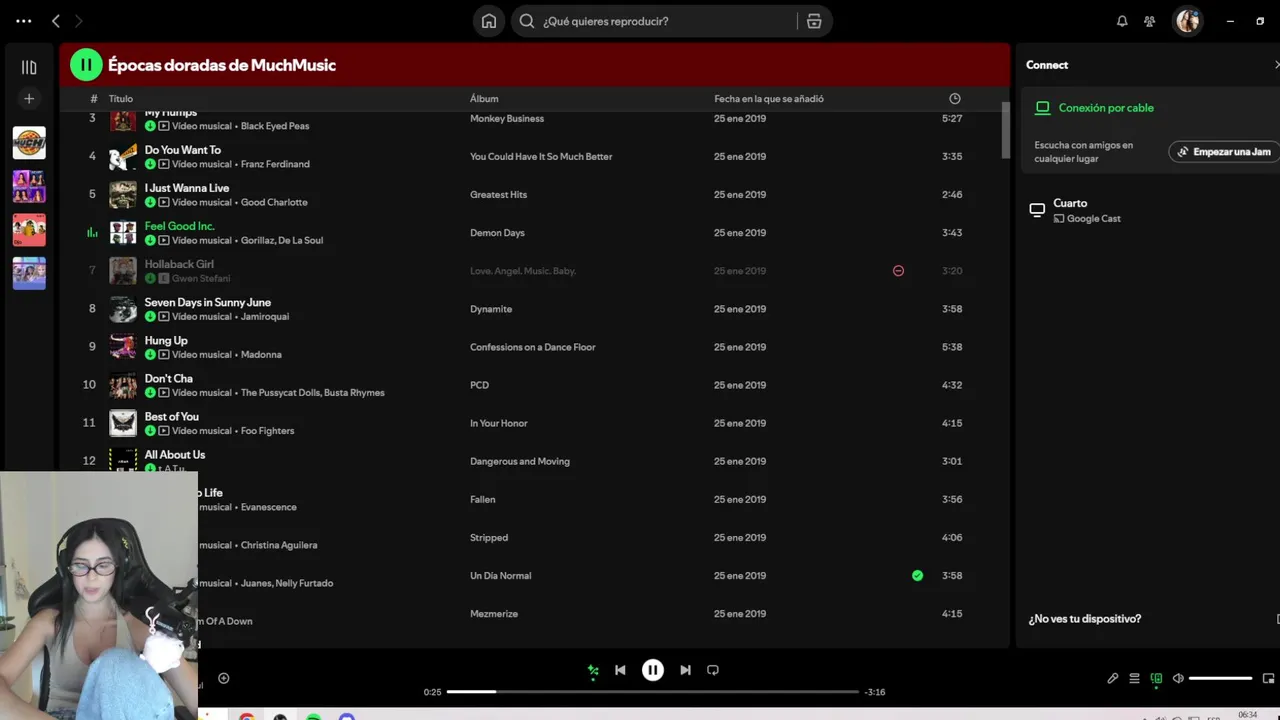Sort tracks by Álbum column
This screenshot has height=720, width=1280.
(484, 99)
